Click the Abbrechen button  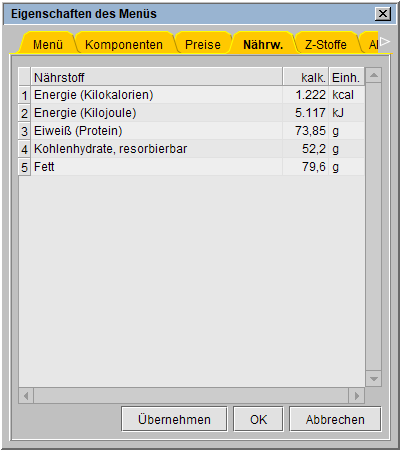335,419
